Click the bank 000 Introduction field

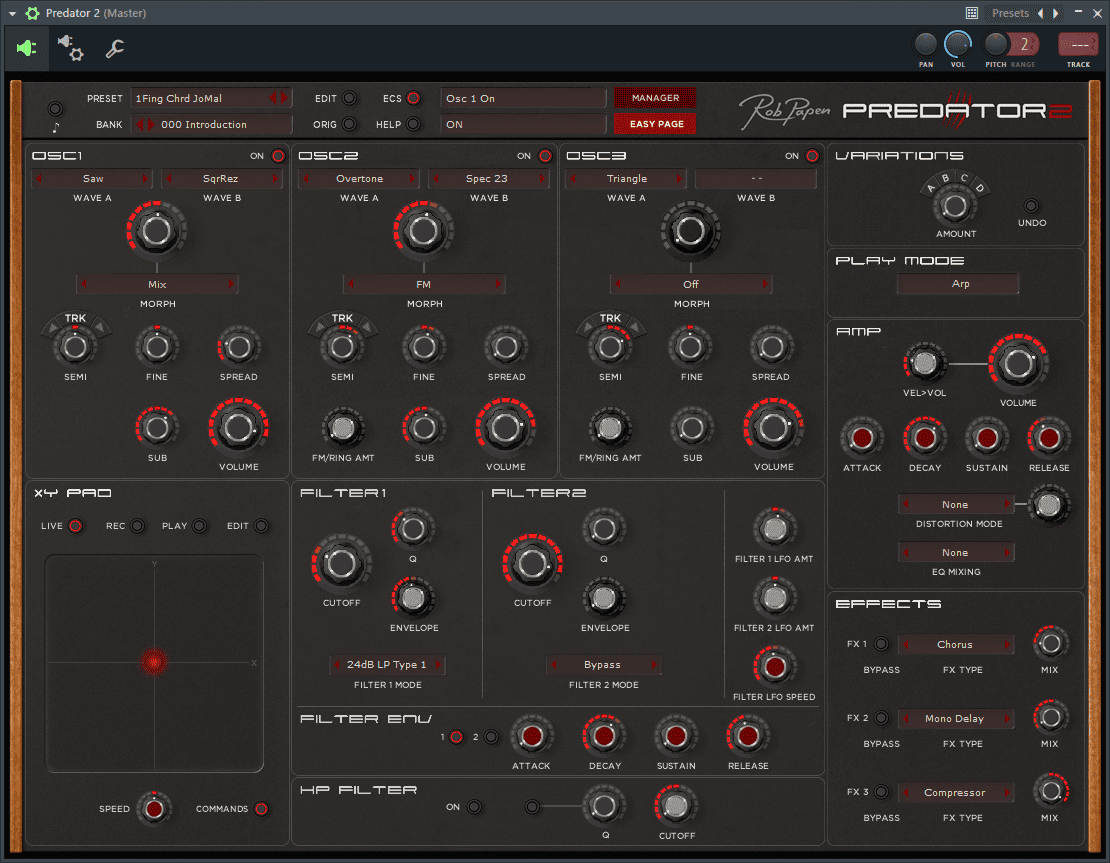[212, 125]
